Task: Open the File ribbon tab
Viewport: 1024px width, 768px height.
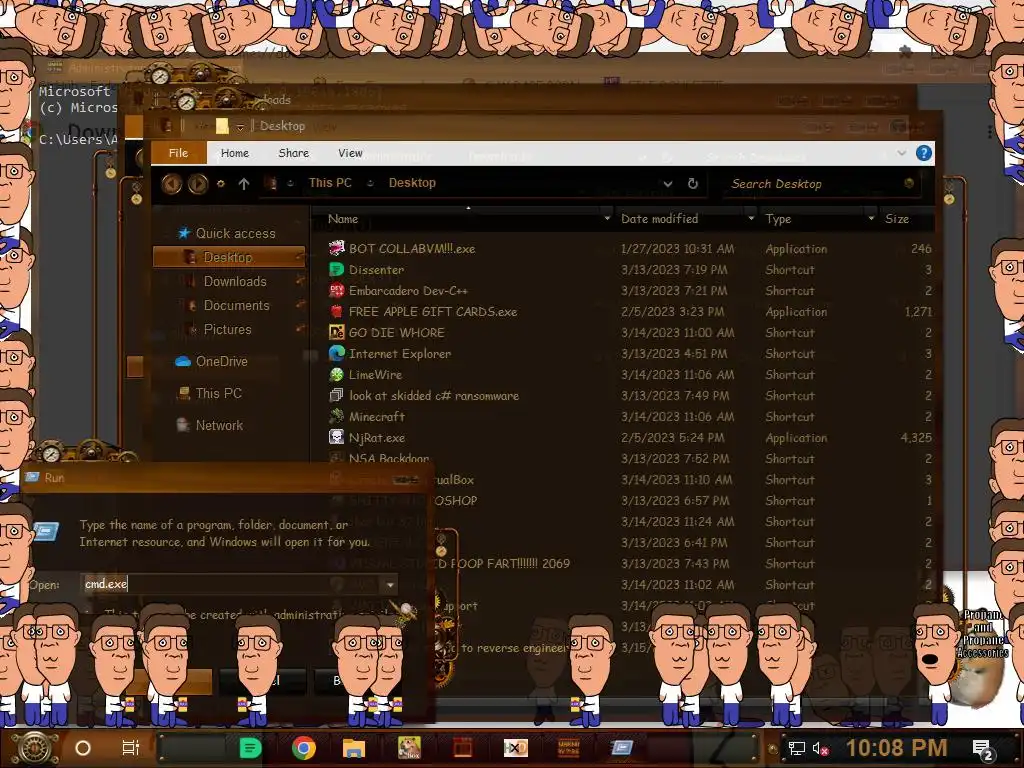Action: coord(178,153)
